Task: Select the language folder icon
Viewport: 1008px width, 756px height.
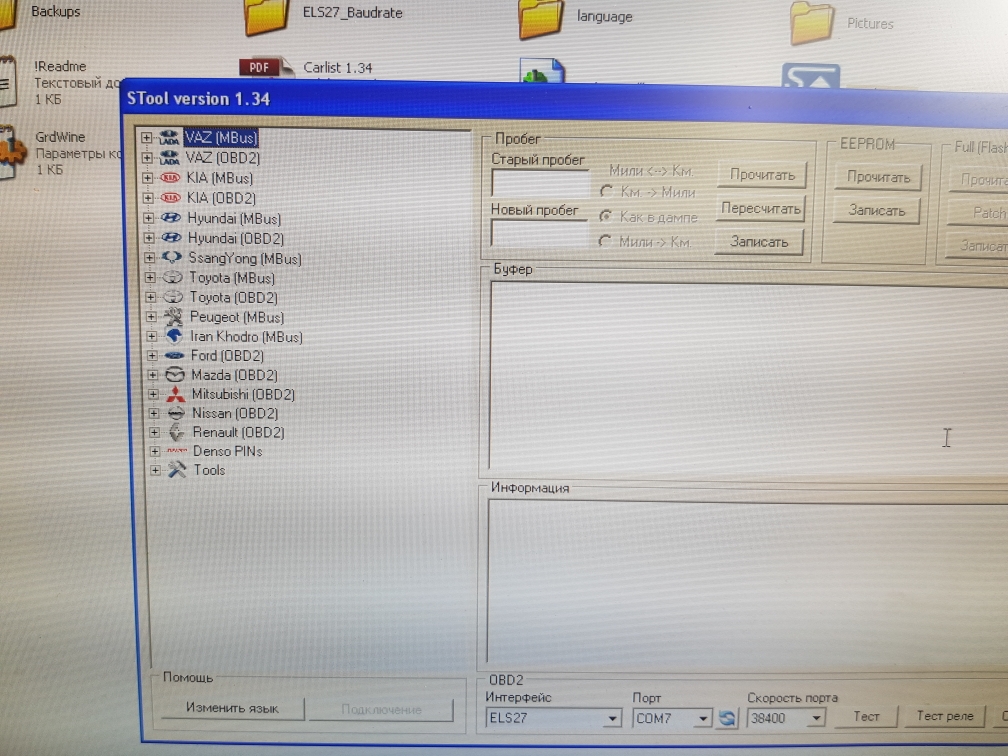Action: (541, 18)
